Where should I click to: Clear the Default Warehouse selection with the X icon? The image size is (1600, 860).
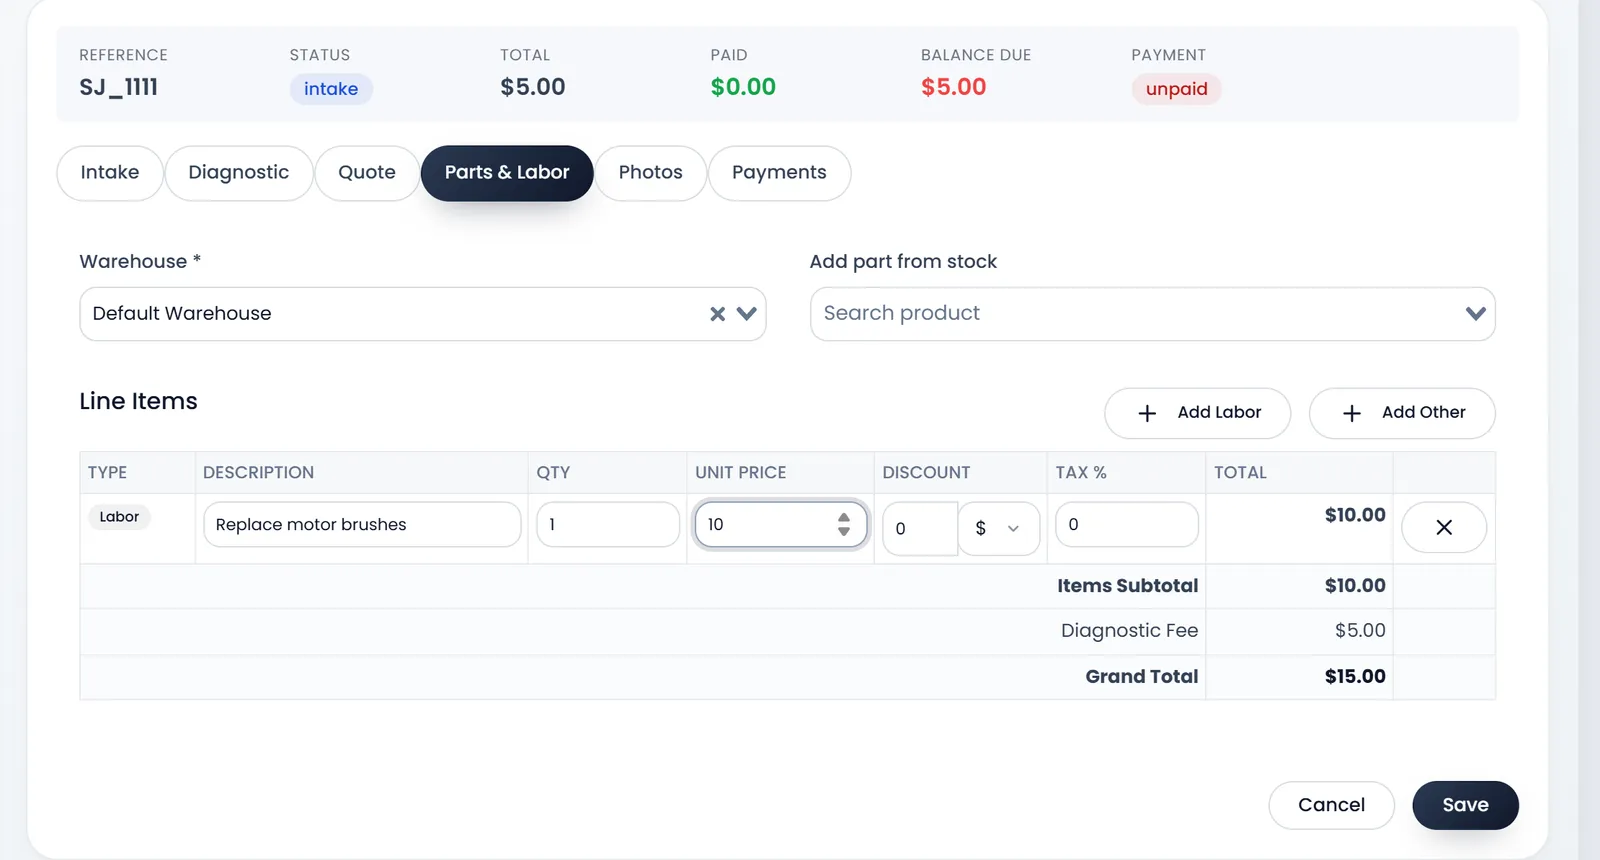coord(717,314)
